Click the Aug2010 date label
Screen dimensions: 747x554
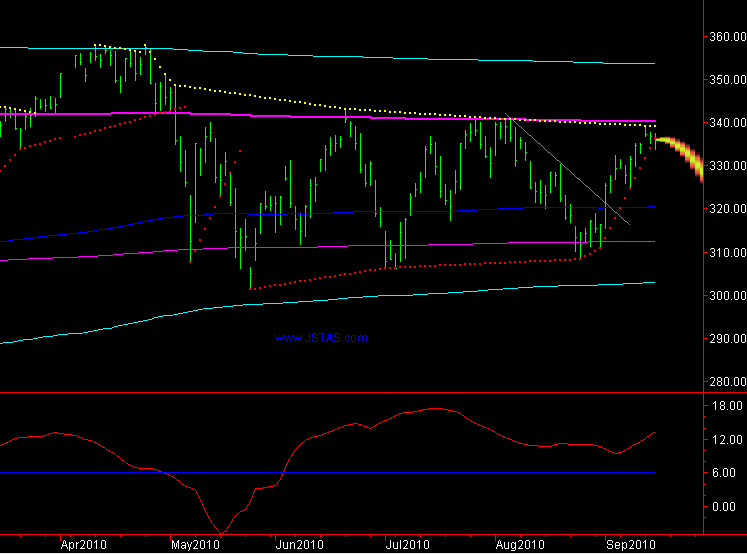pos(518,545)
